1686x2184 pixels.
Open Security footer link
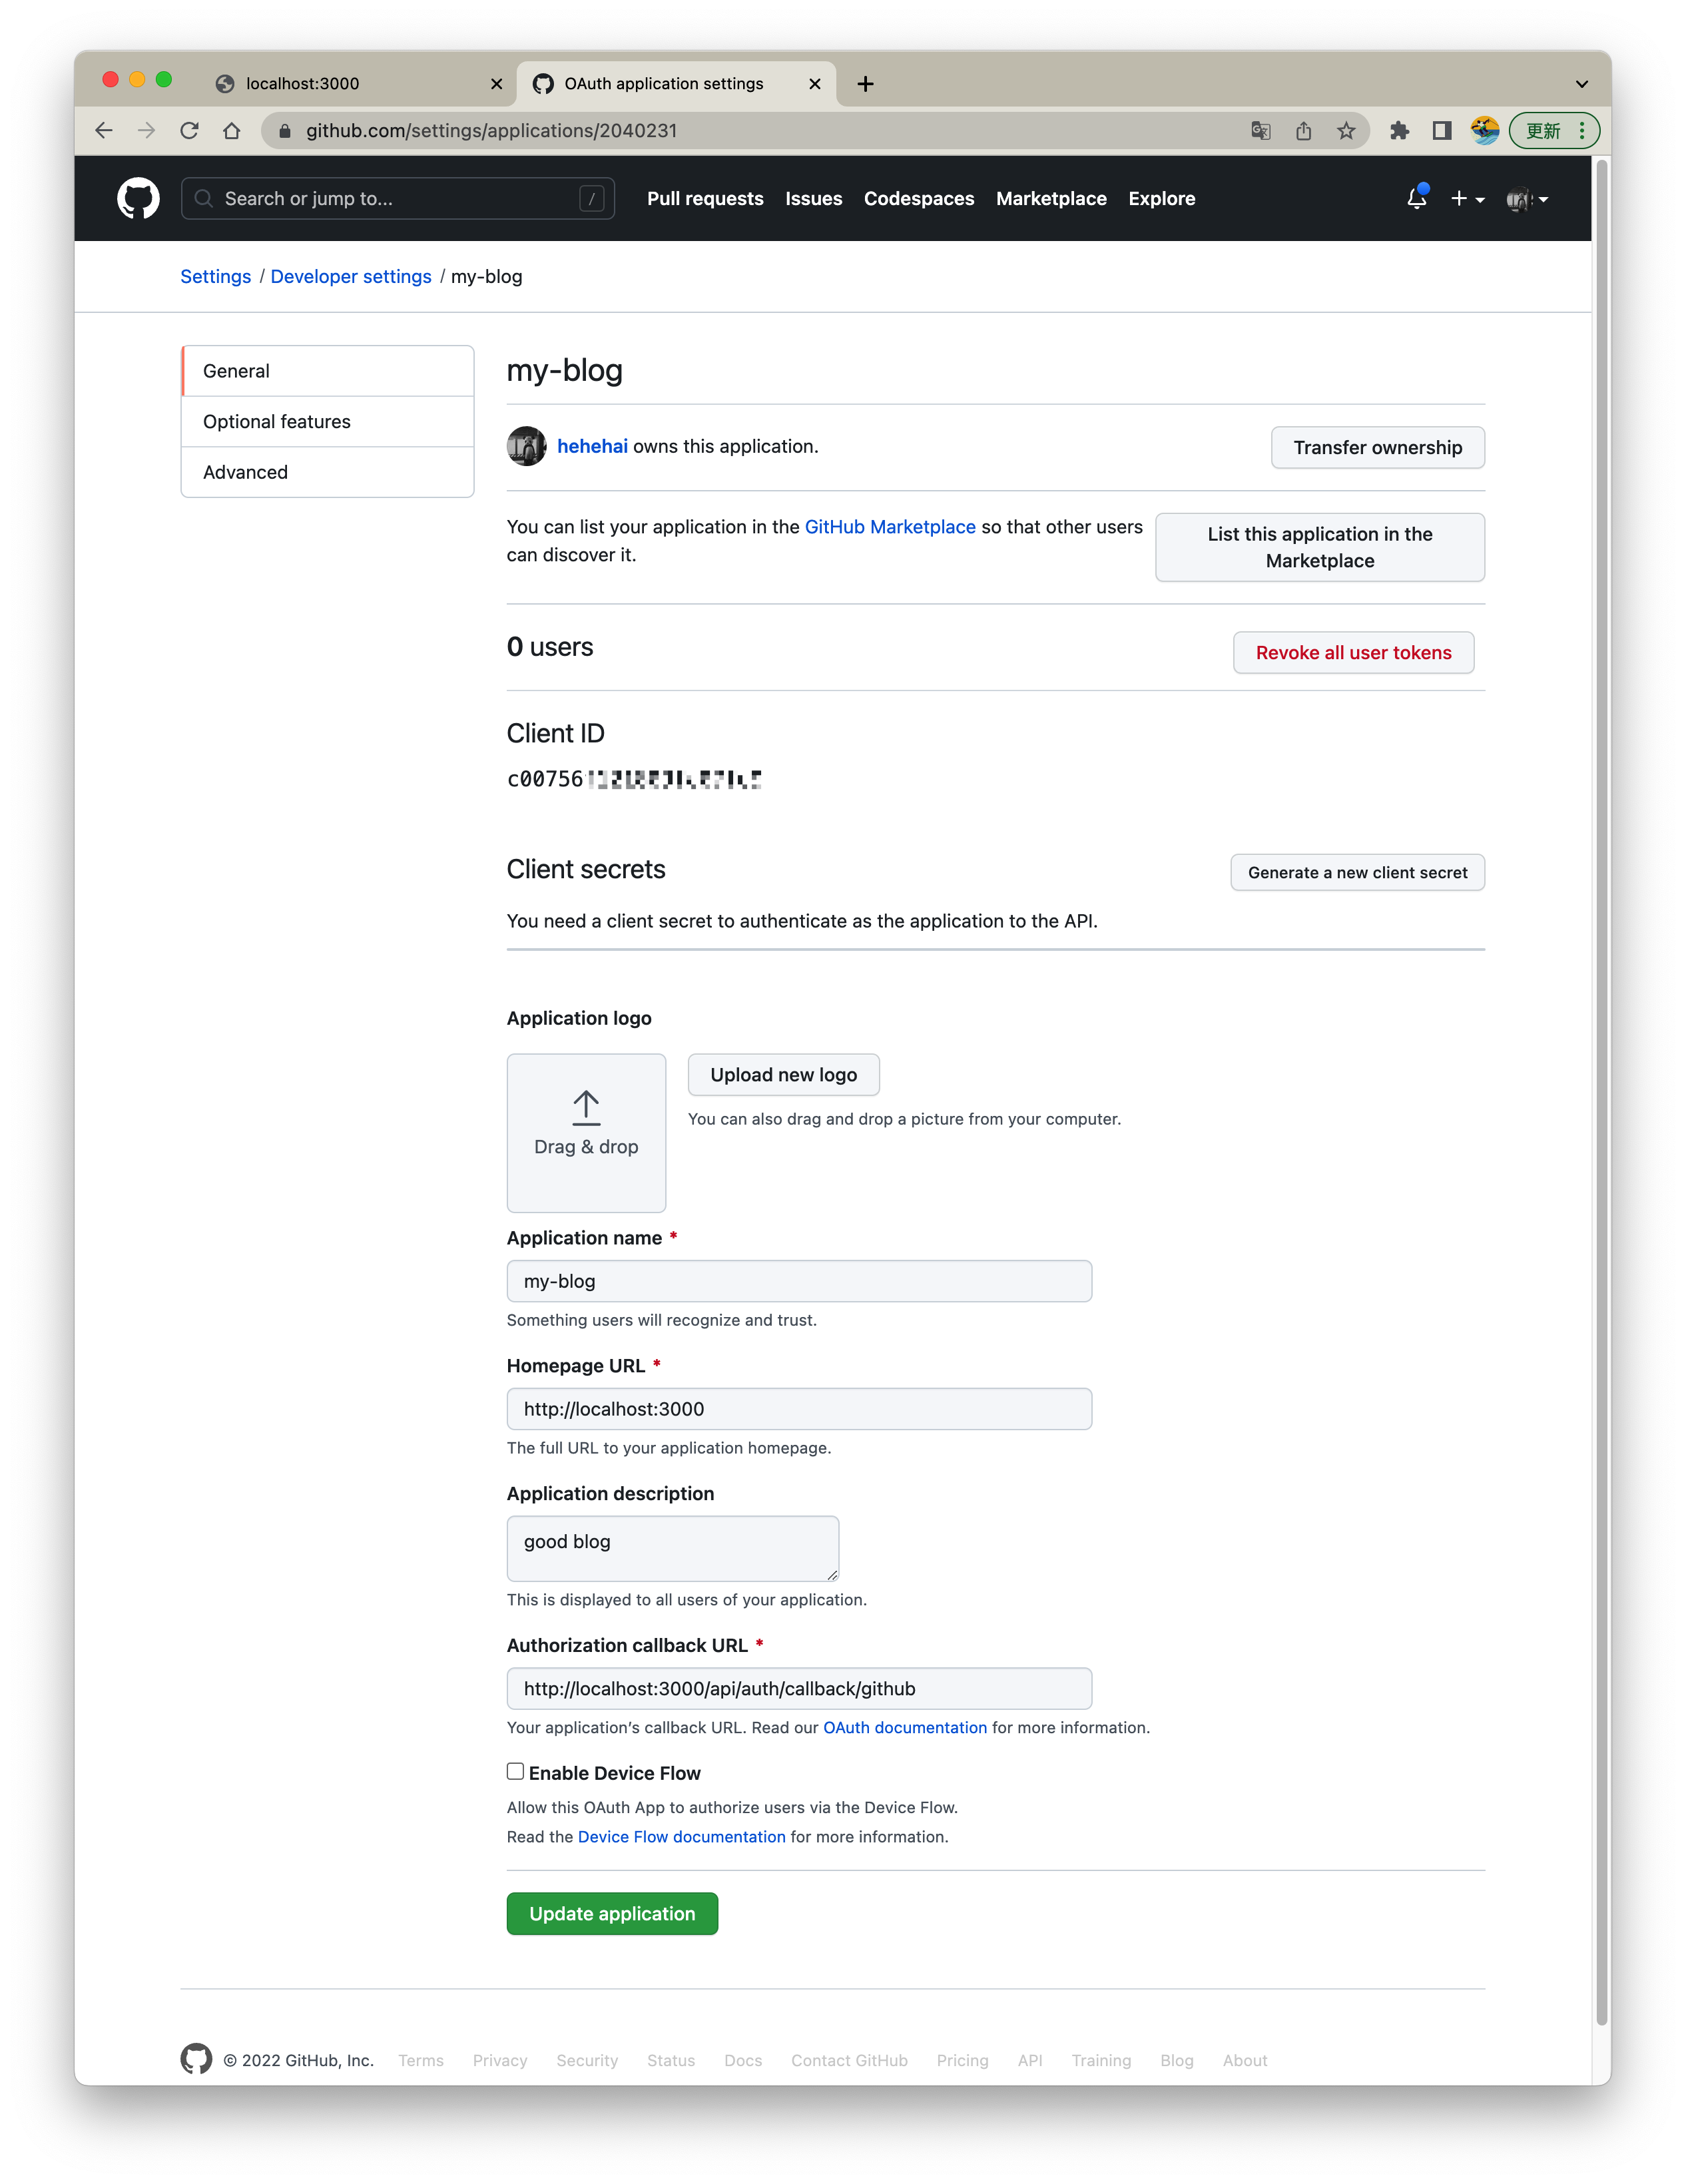point(587,2060)
